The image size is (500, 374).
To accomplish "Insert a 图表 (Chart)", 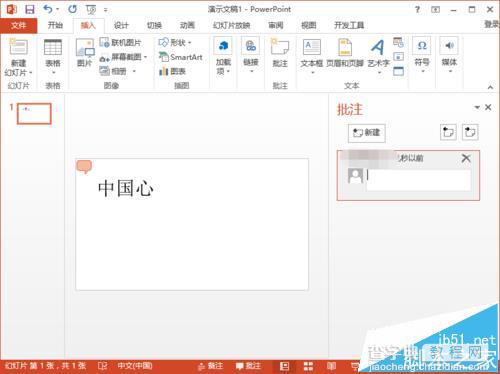I will (x=172, y=71).
